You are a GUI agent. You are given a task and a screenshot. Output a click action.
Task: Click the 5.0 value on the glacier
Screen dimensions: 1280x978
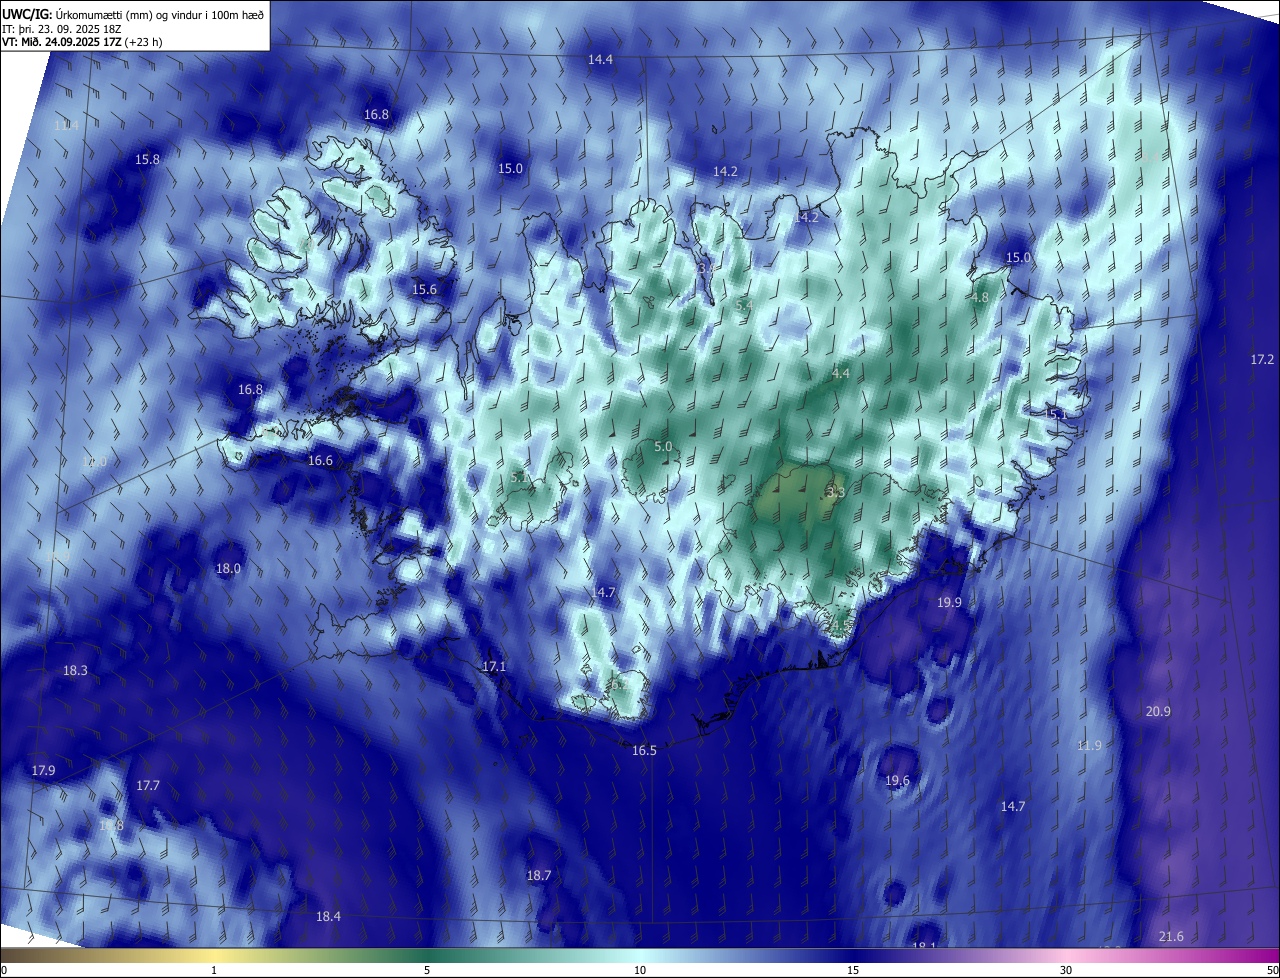[663, 447]
